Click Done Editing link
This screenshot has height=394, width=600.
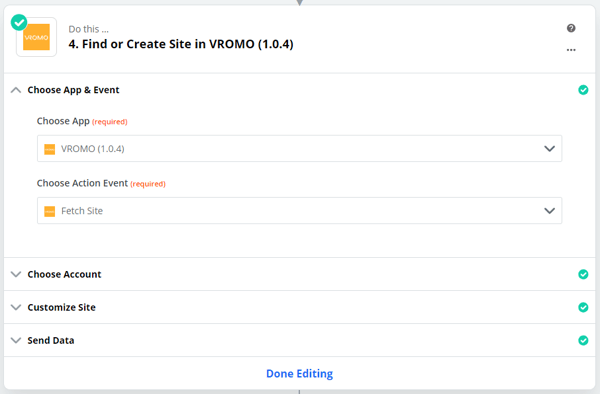click(300, 373)
